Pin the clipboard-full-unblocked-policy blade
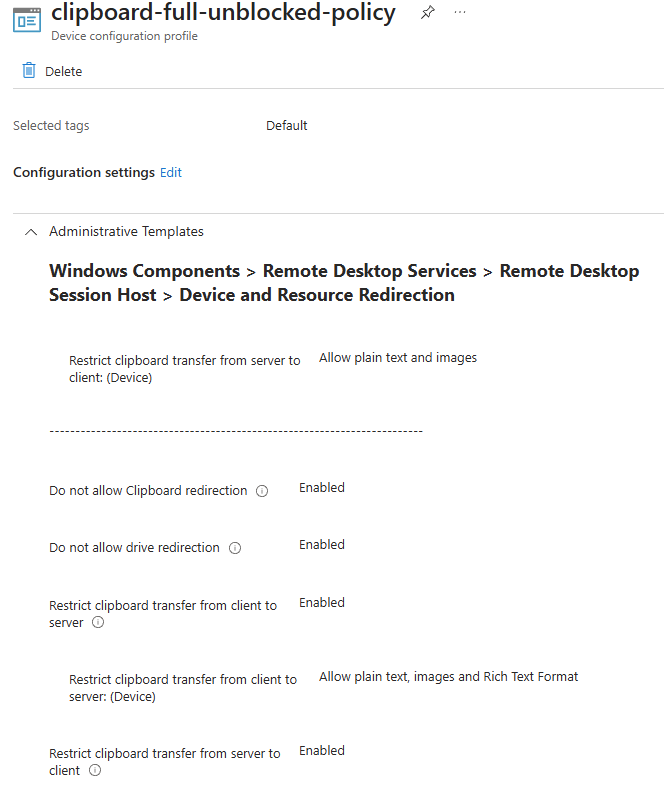Screen dimensions: 664x792 coord(428,13)
